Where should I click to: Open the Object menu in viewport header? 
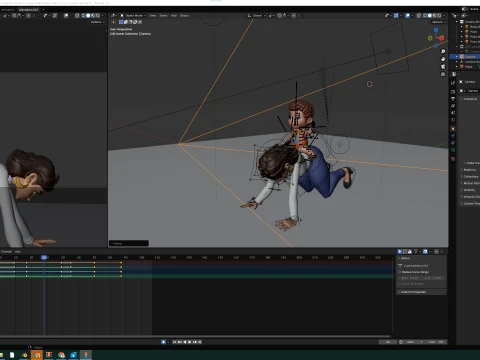point(184,15)
